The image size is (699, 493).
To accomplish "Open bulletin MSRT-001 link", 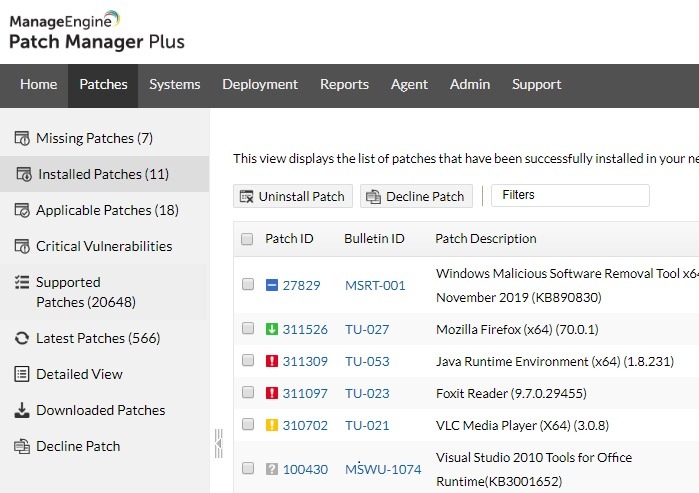I will pos(375,285).
